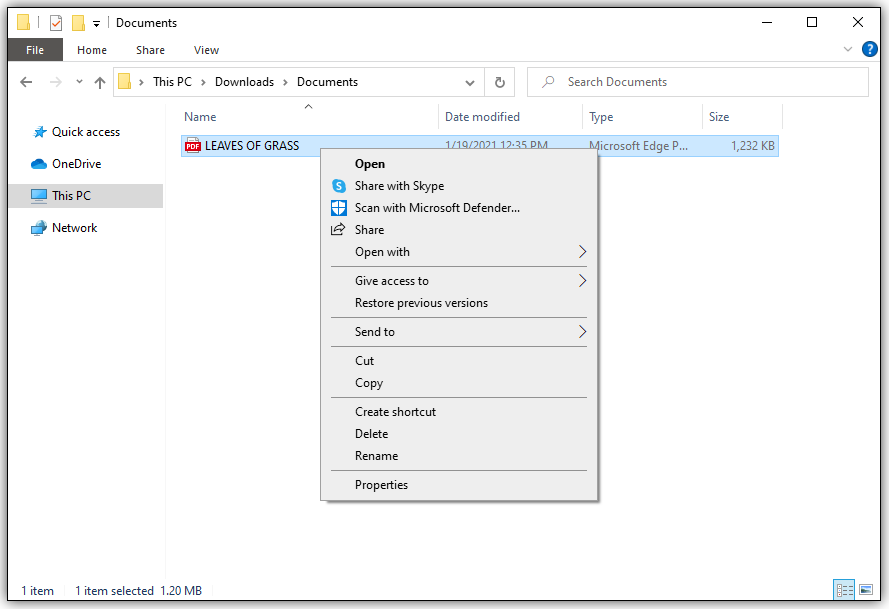Image resolution: width=889 pixels, height=609 pixels.
Task: Open the address bar history dropdown
Action: 469,83
